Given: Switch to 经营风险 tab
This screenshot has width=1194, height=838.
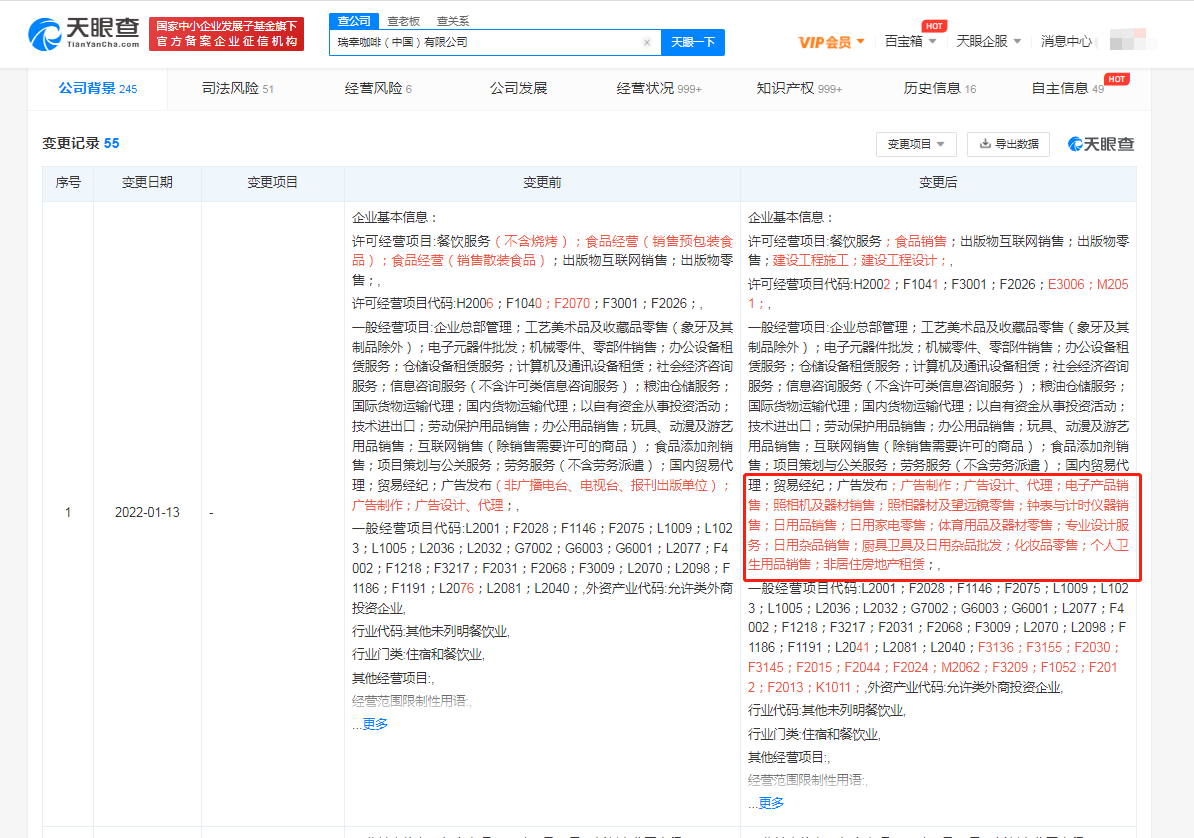Looking at the screenshot, I should (378, 88).
